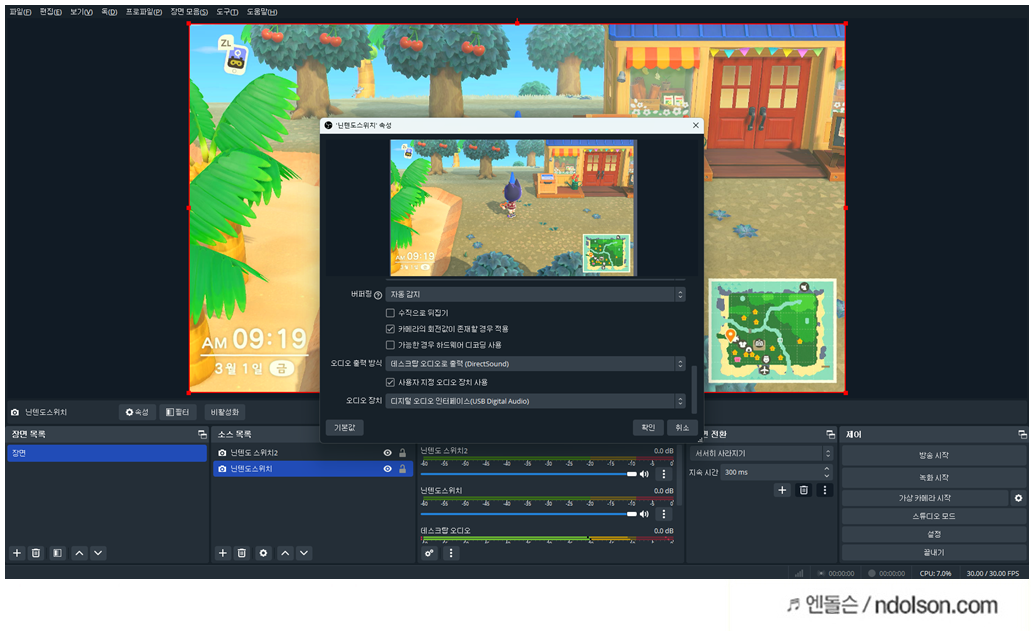
Task: Open 파일 menu
Action: click(20, 12)
